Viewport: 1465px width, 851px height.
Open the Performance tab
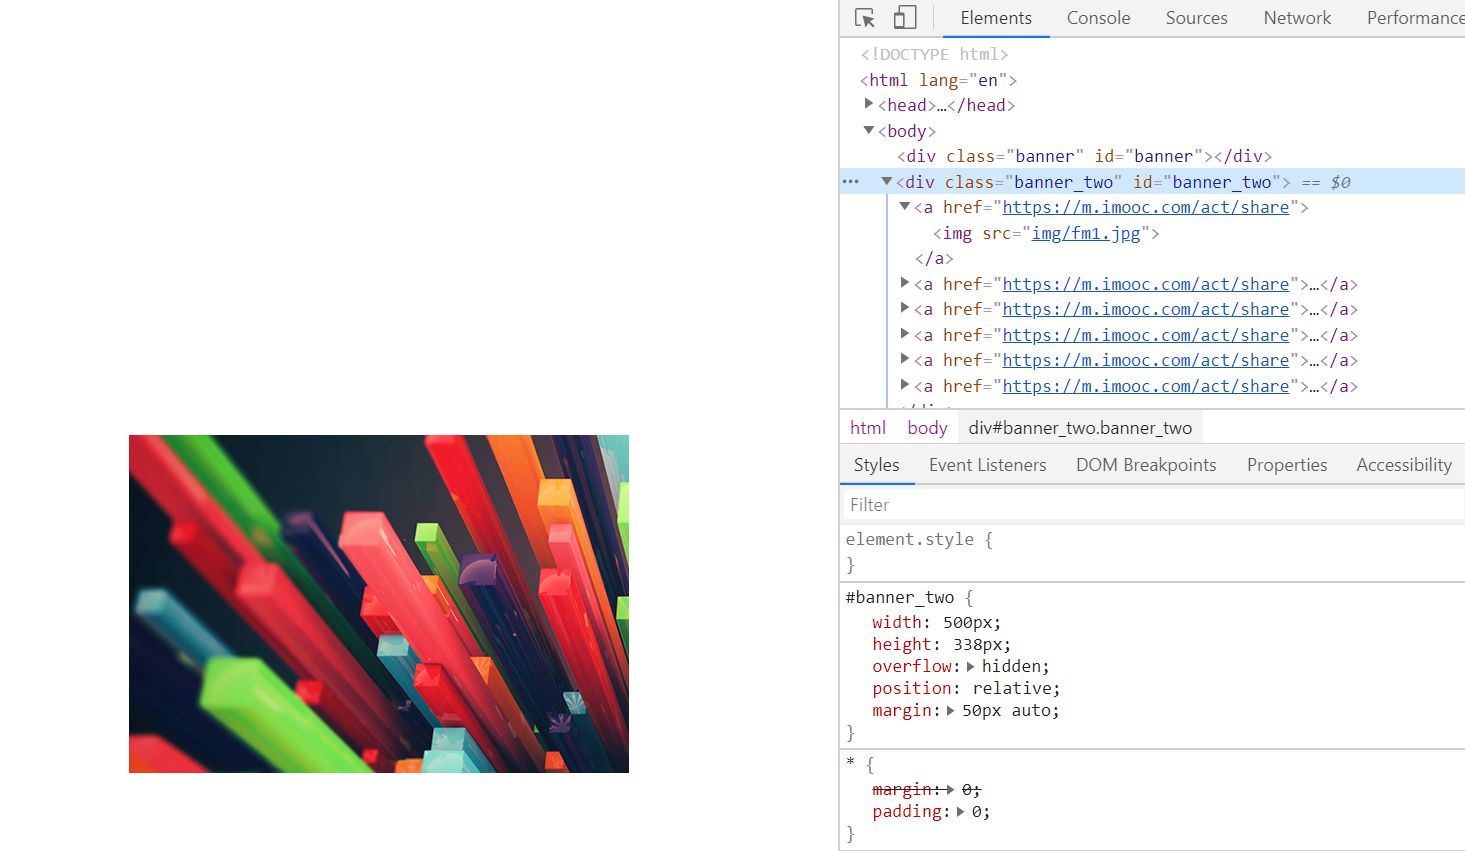coord(1414,18)
